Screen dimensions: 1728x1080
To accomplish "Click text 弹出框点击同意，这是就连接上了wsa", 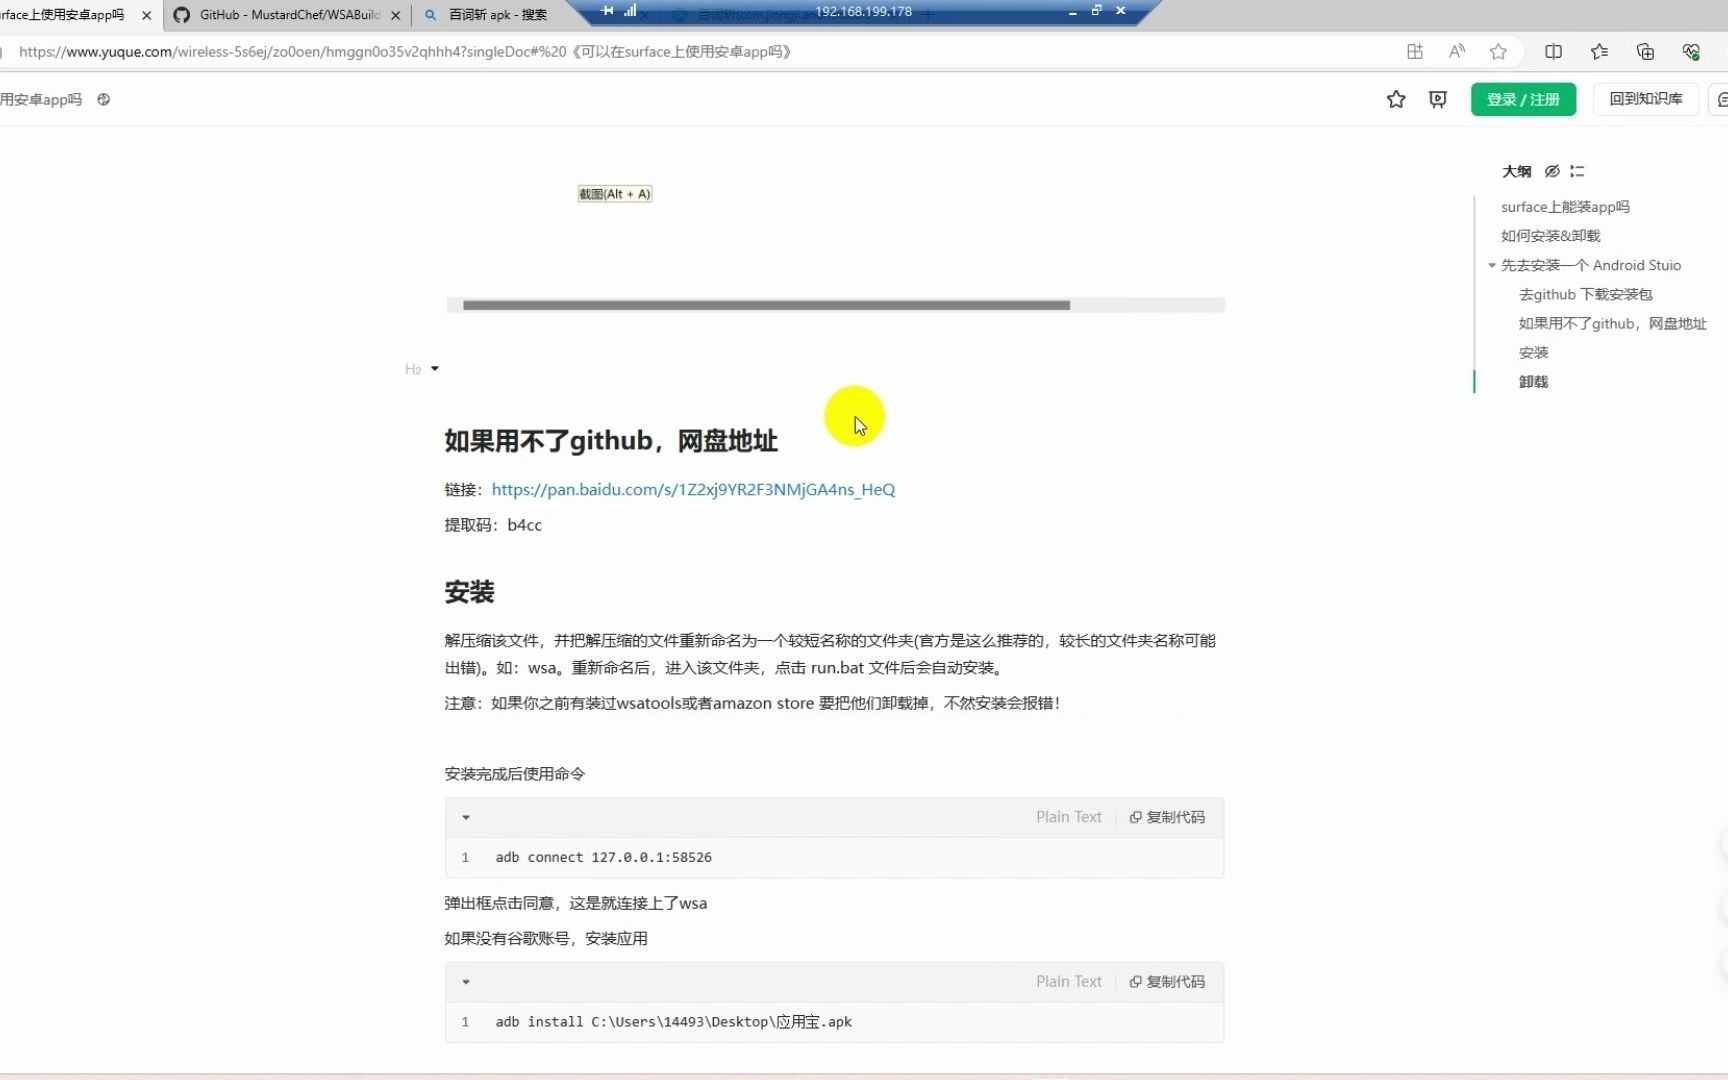I will tap(575, 903).
